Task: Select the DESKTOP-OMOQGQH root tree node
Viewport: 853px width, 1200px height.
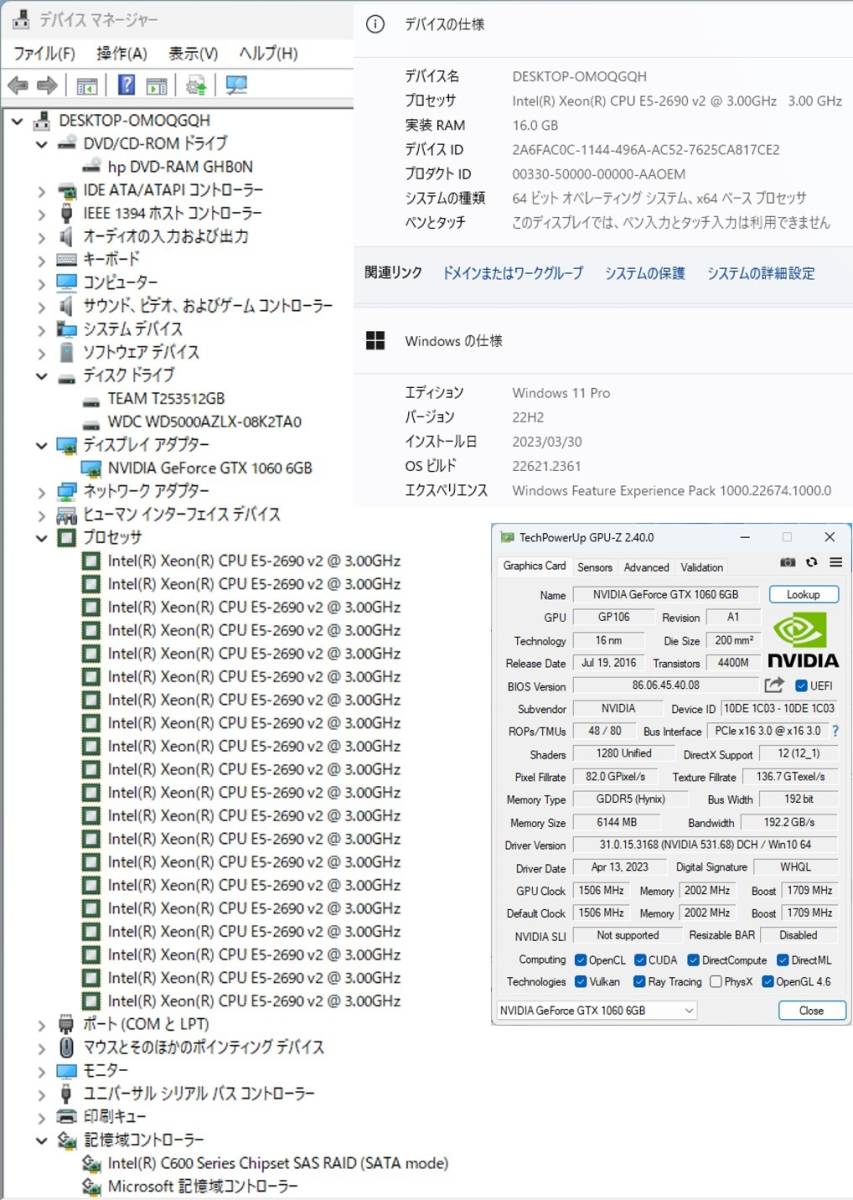Action: click(134, 120)
